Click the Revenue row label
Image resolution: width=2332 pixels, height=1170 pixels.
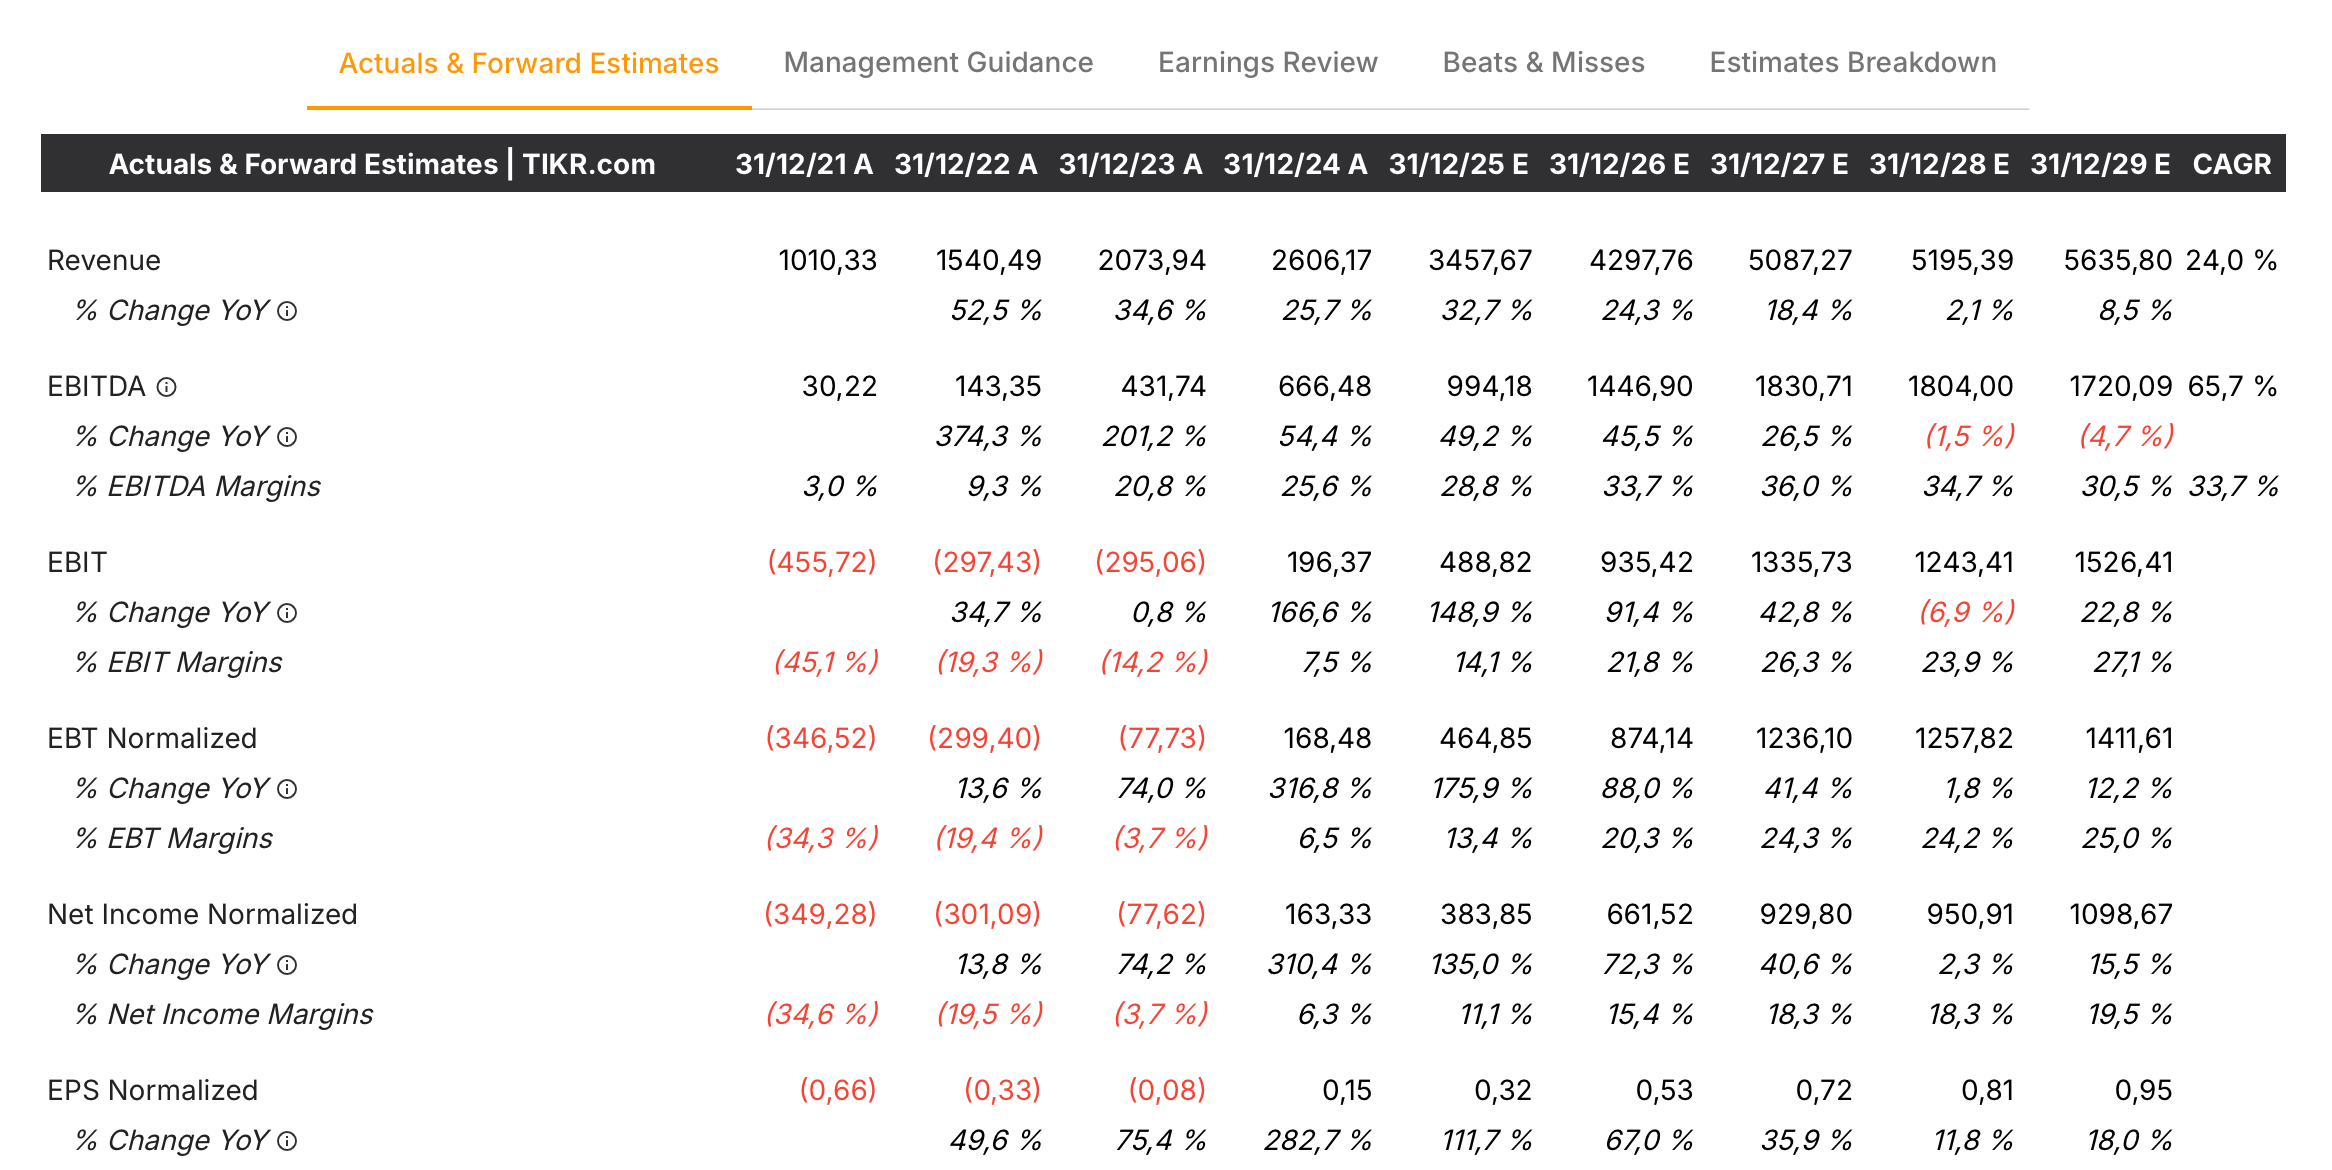(104, 261)
